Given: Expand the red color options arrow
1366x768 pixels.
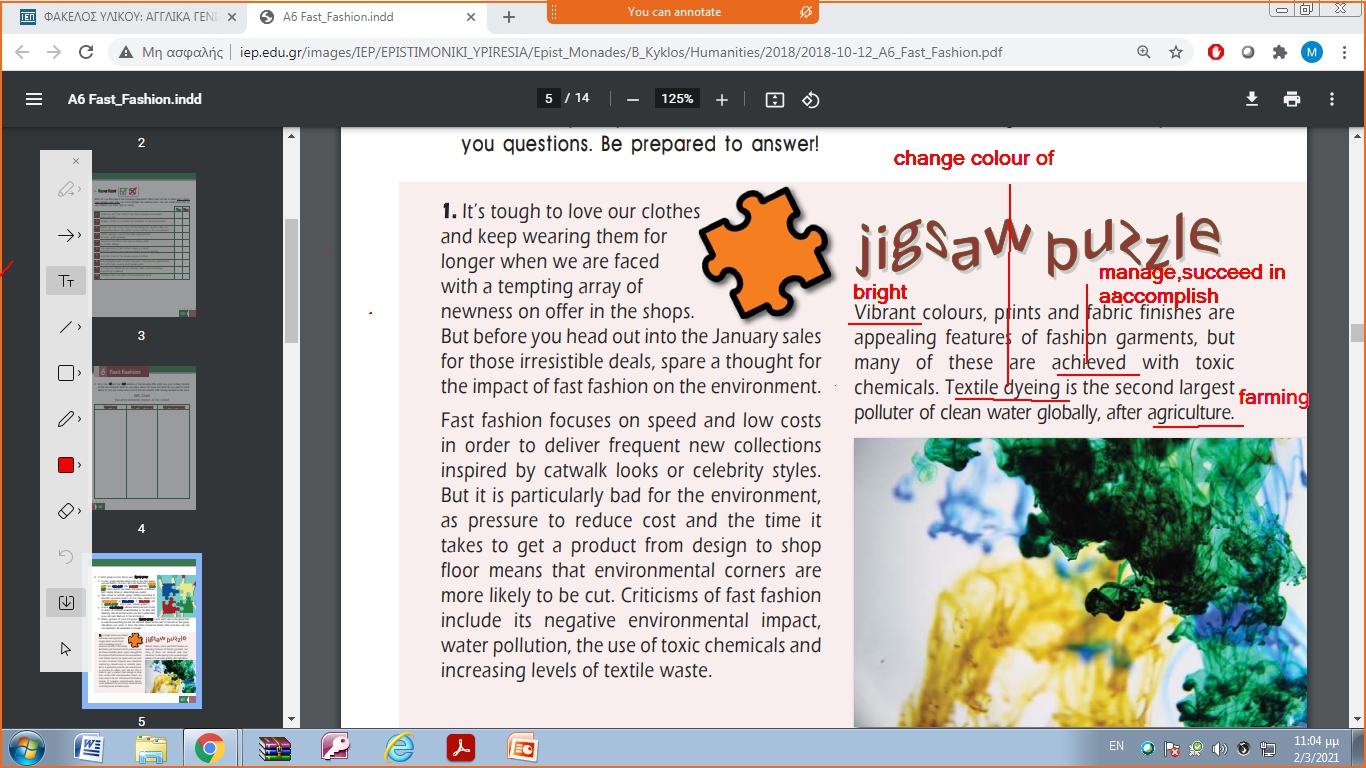Looking at the screenshot, I should pyautogui.click(x=79, y=465).
